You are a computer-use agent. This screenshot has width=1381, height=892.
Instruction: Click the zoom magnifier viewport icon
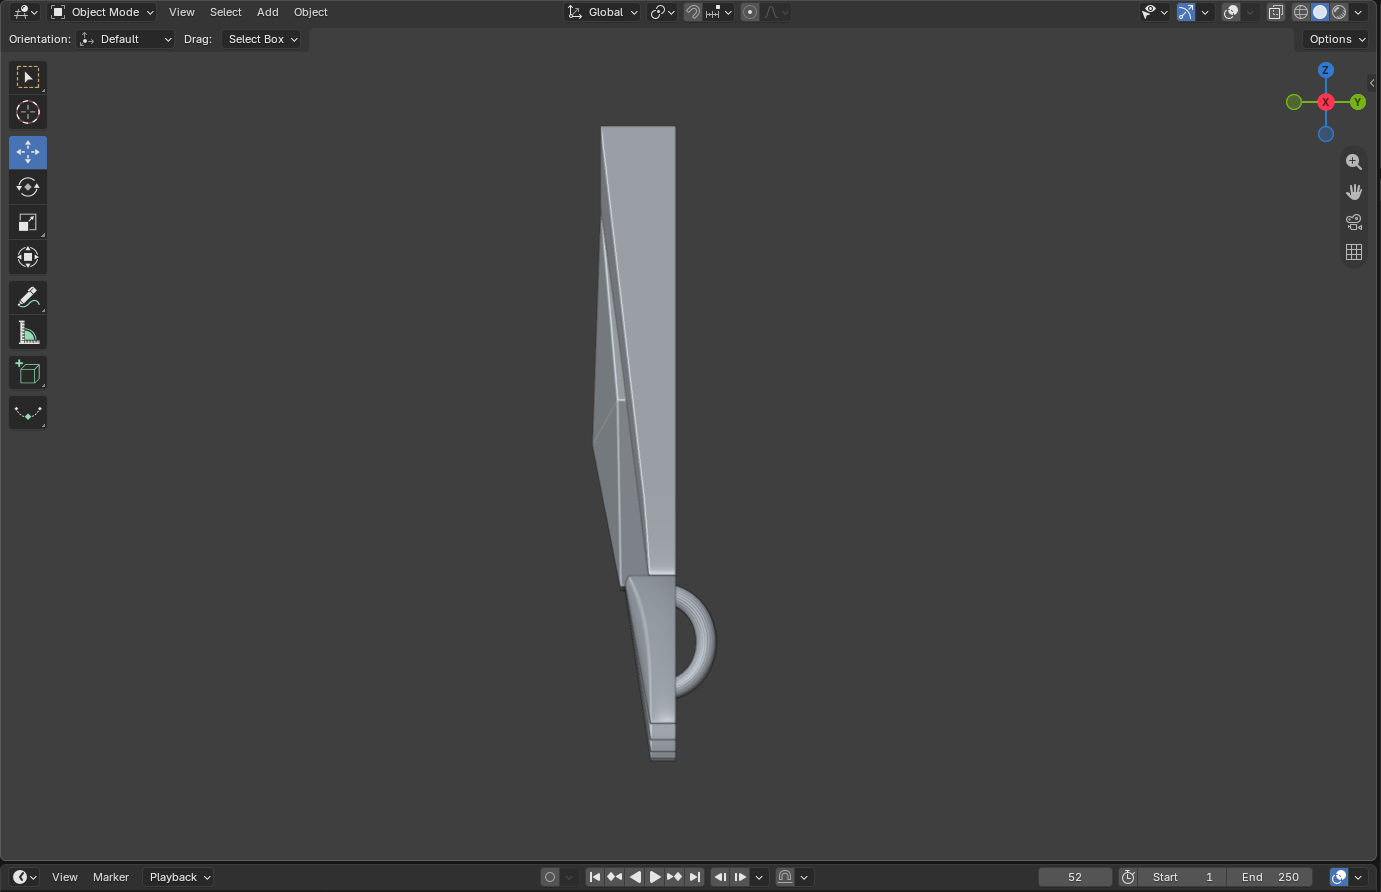pos(1354,162)
